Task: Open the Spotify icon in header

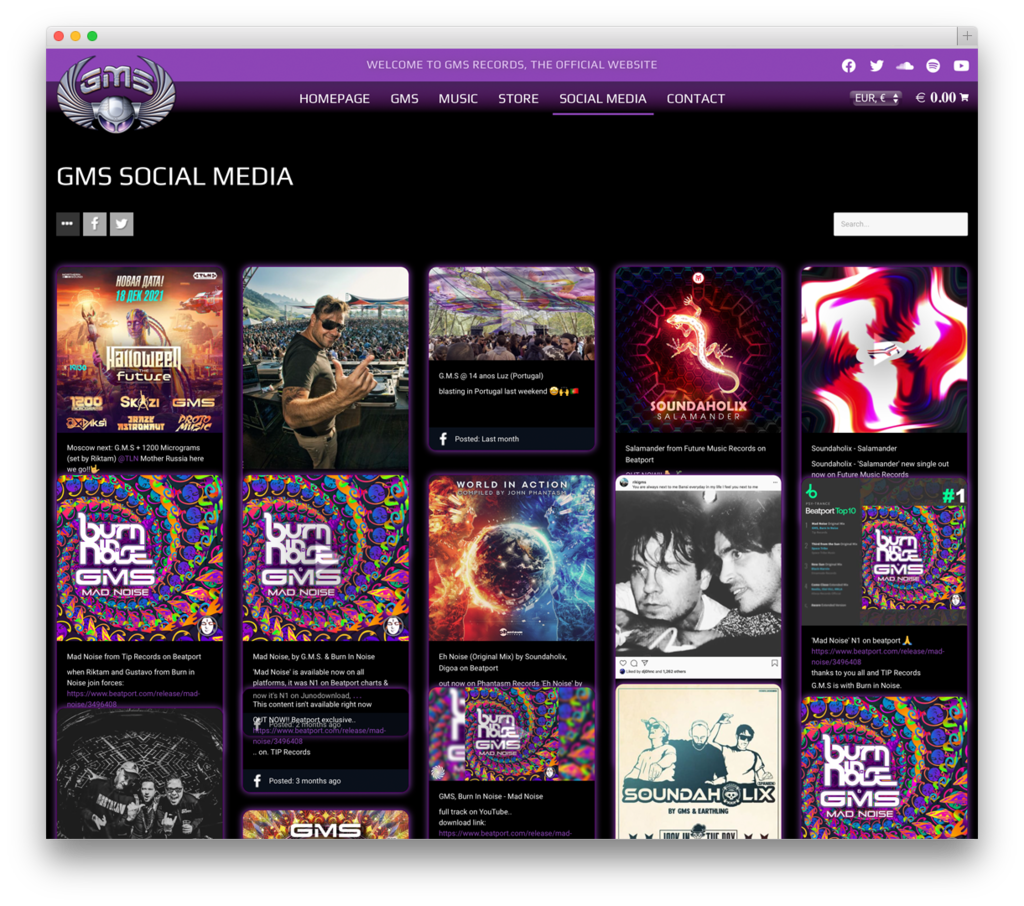Action: click(933, 65)
